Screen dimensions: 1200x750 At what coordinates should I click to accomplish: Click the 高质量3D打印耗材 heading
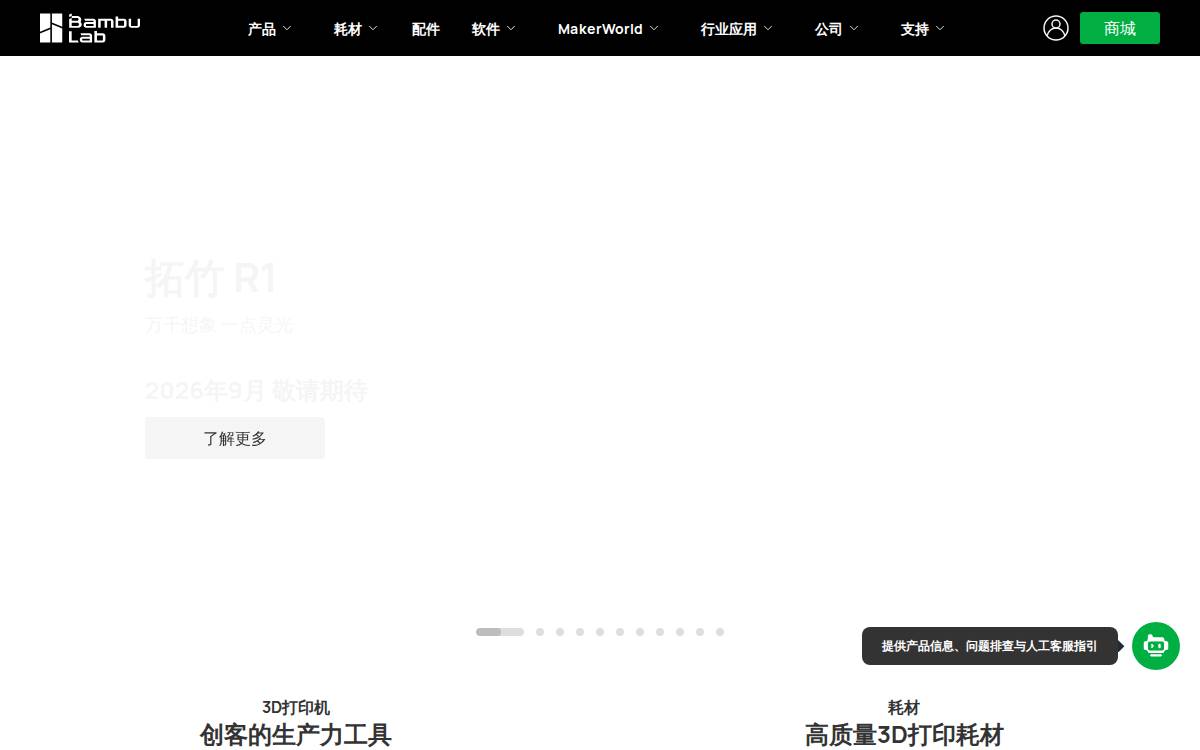(x=904, y=735)
